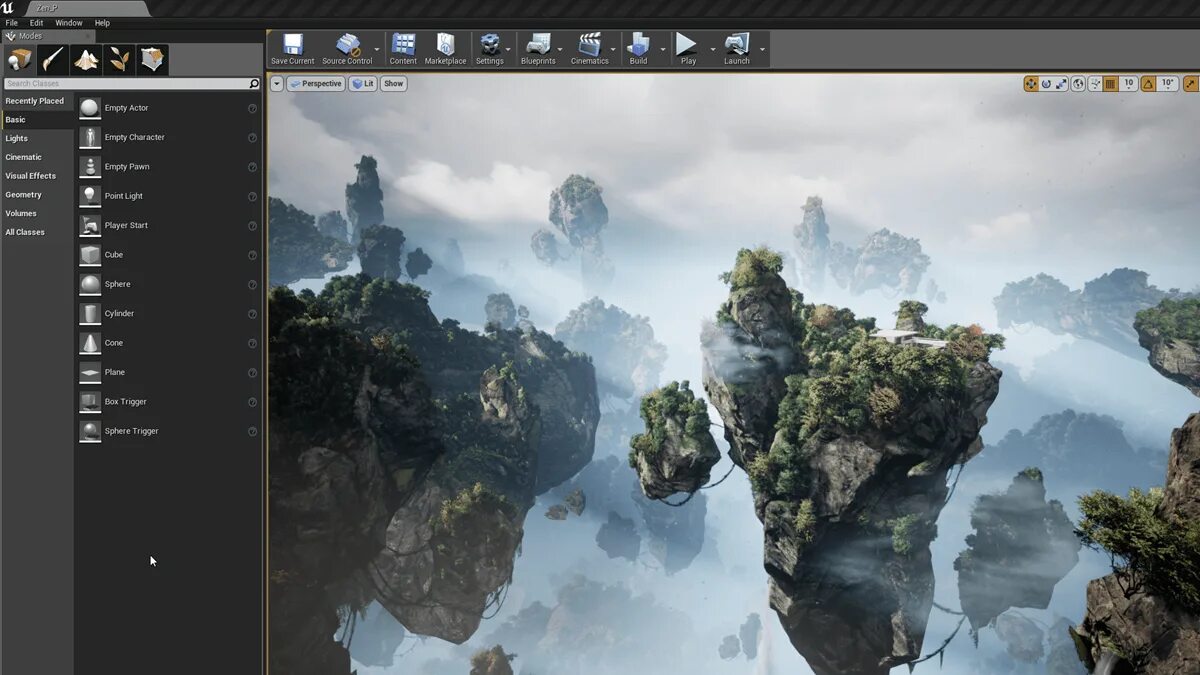The height and width of the screenshot is (675, 1200).
Task: Select Empty Character entry
Action: click(x=168, y=137)
